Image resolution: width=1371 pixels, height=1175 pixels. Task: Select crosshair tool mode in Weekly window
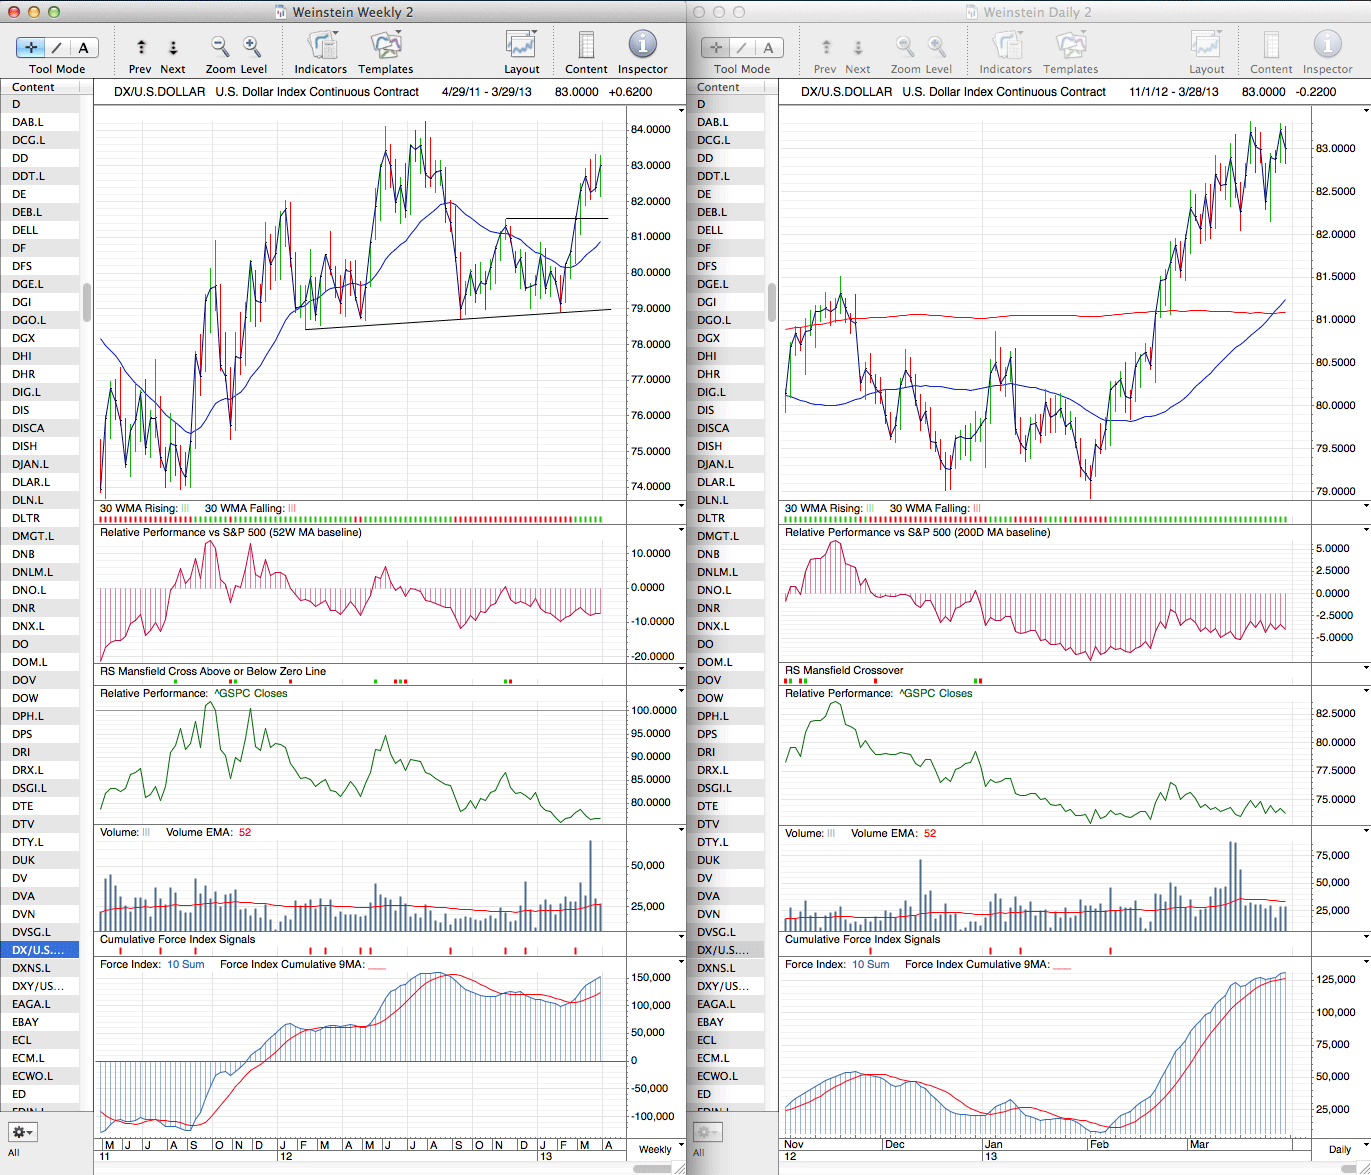31,48
